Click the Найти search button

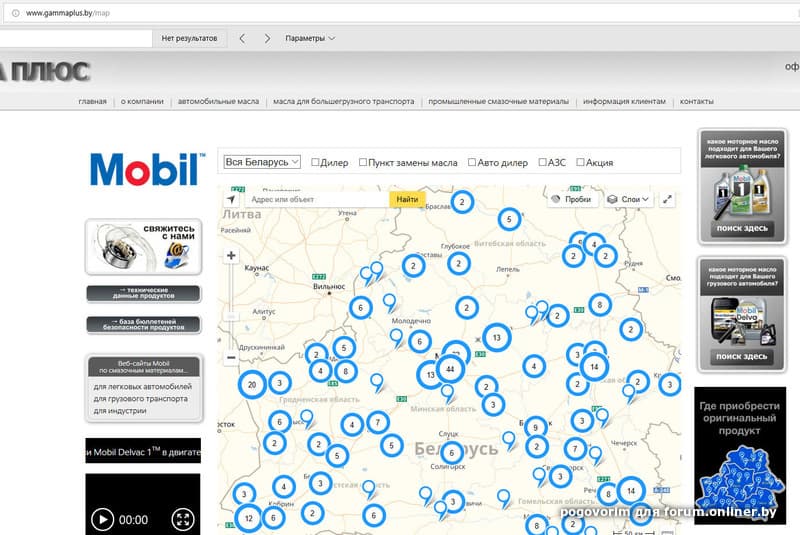407,199
